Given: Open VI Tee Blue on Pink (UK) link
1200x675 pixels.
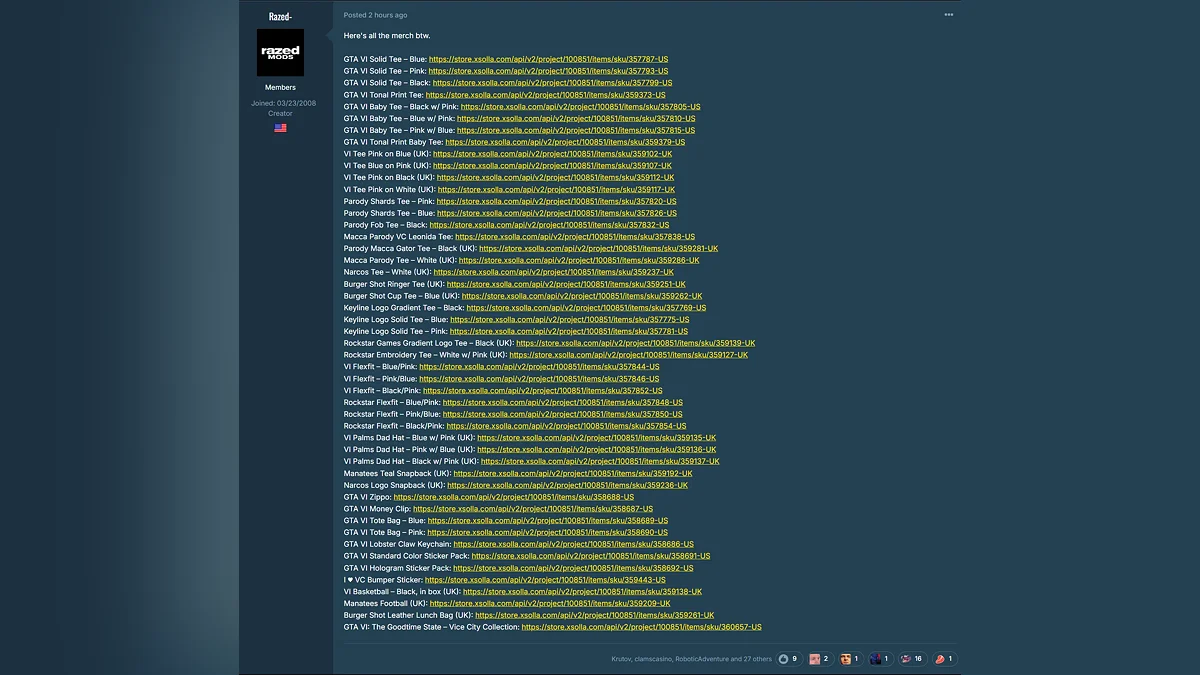Looking at the screenshot, I should pyautogui.click(x=553, y=166).
